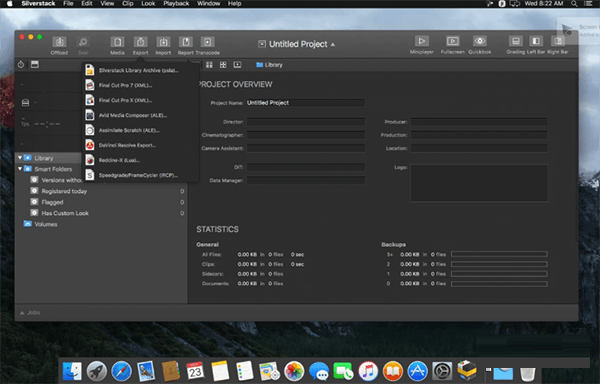Click the Director input field

[305, 122]
